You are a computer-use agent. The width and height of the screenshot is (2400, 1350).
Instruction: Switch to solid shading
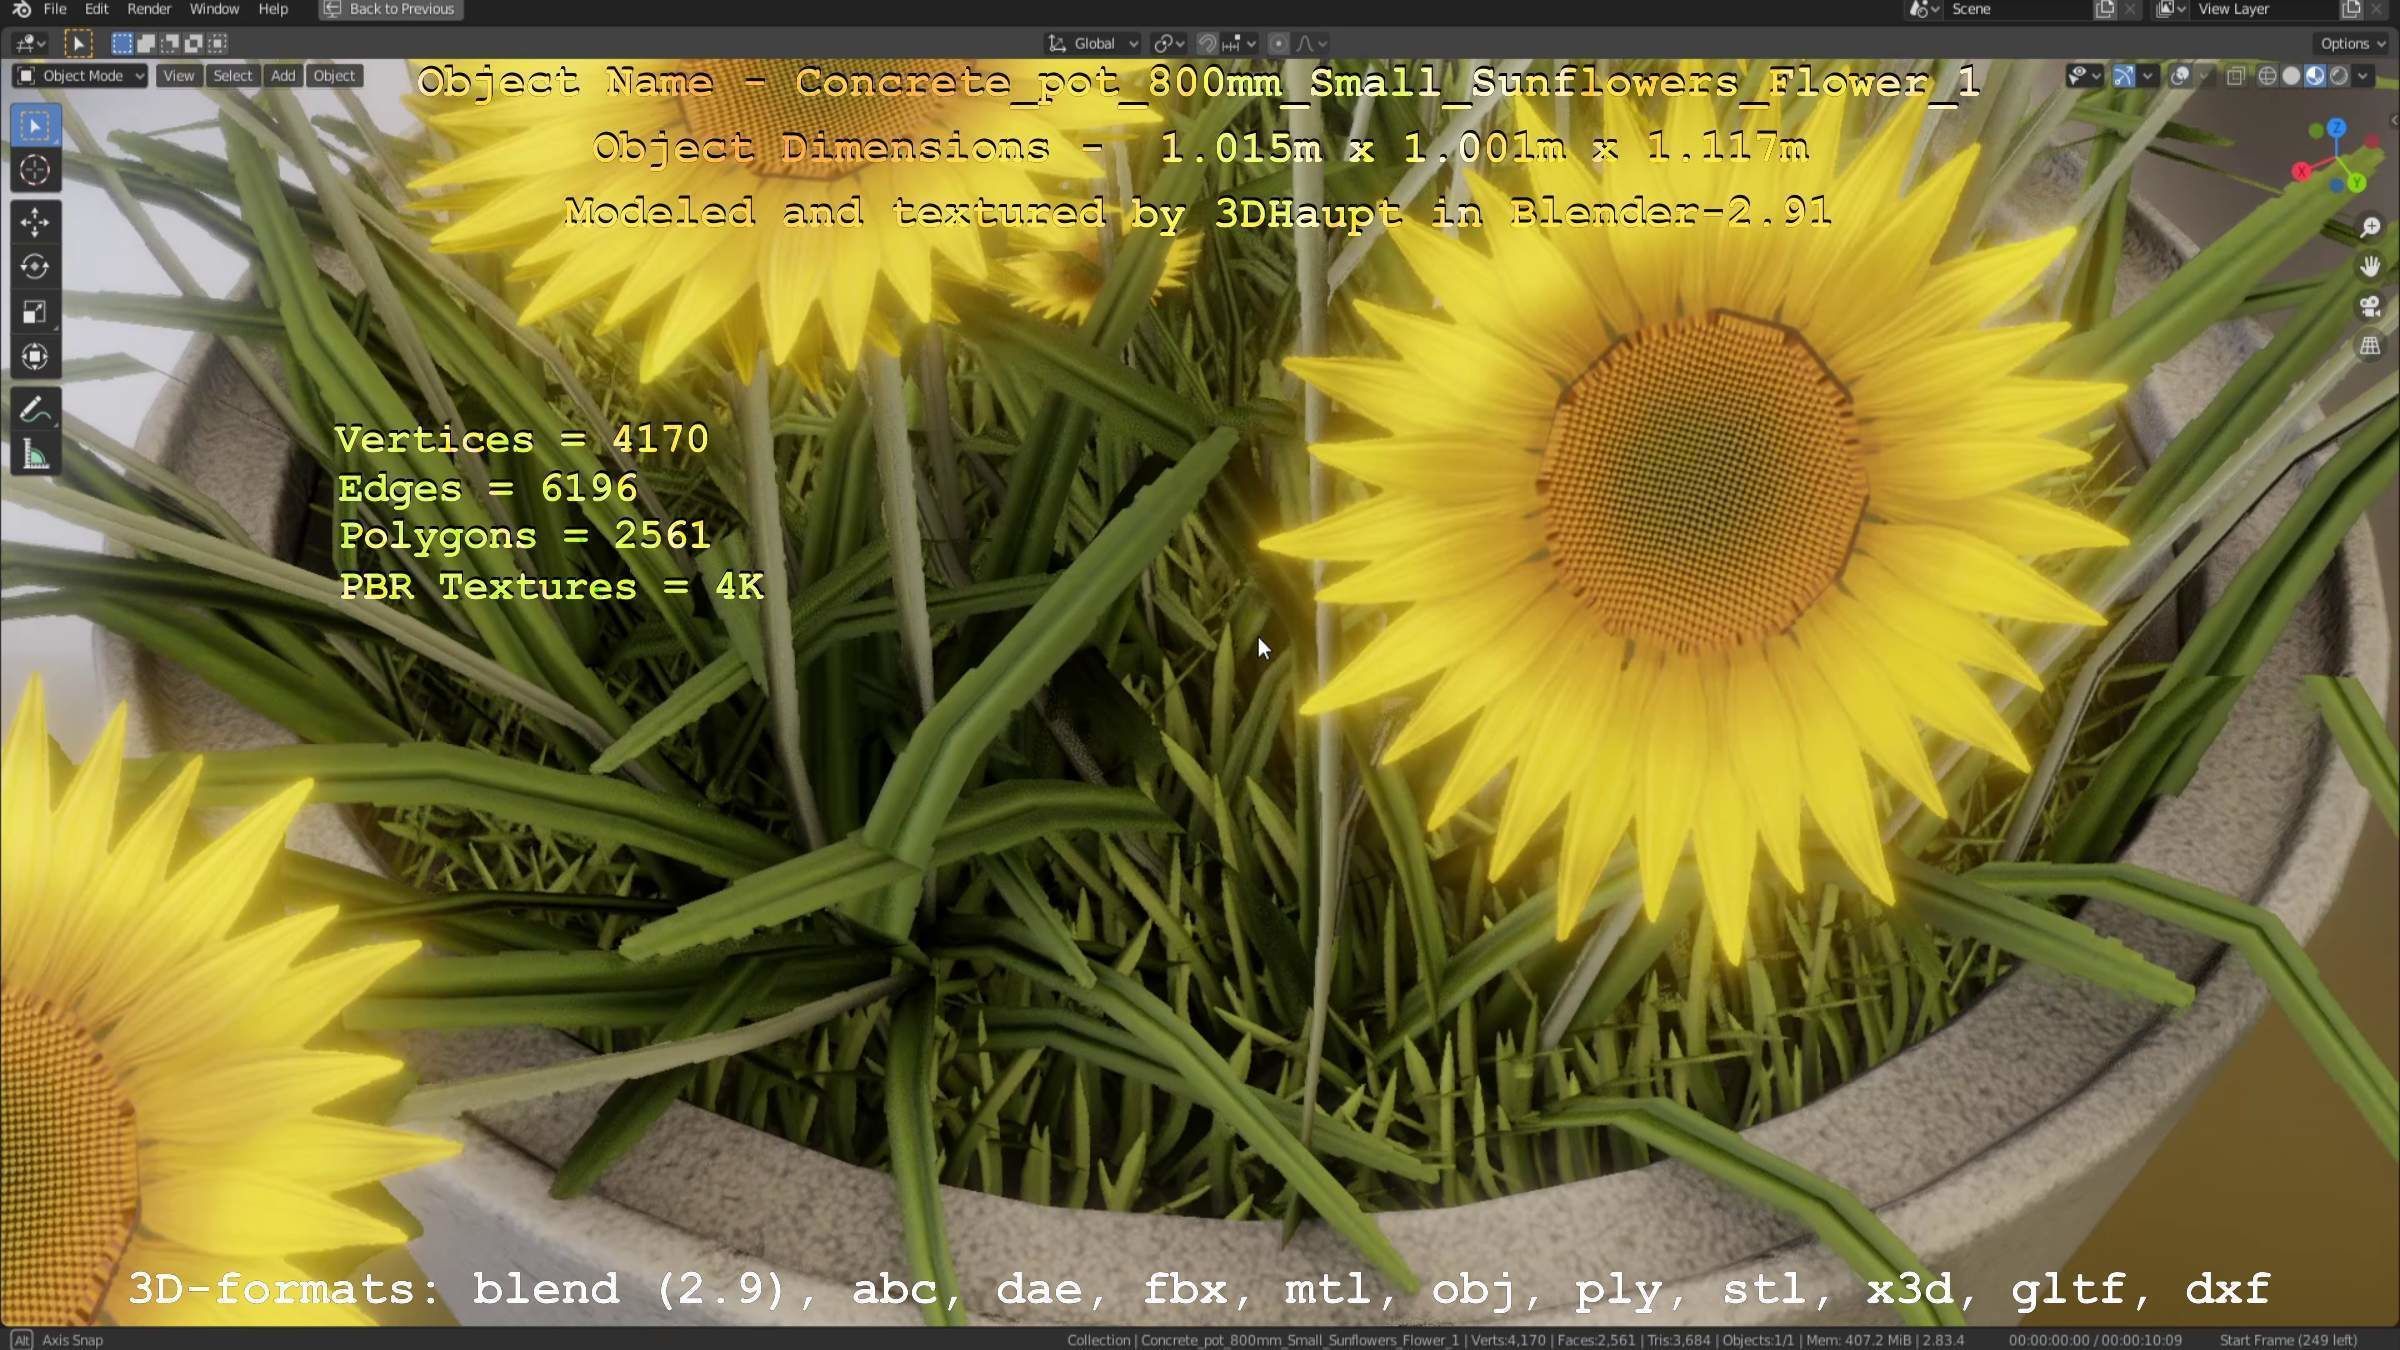(2292, 76)
